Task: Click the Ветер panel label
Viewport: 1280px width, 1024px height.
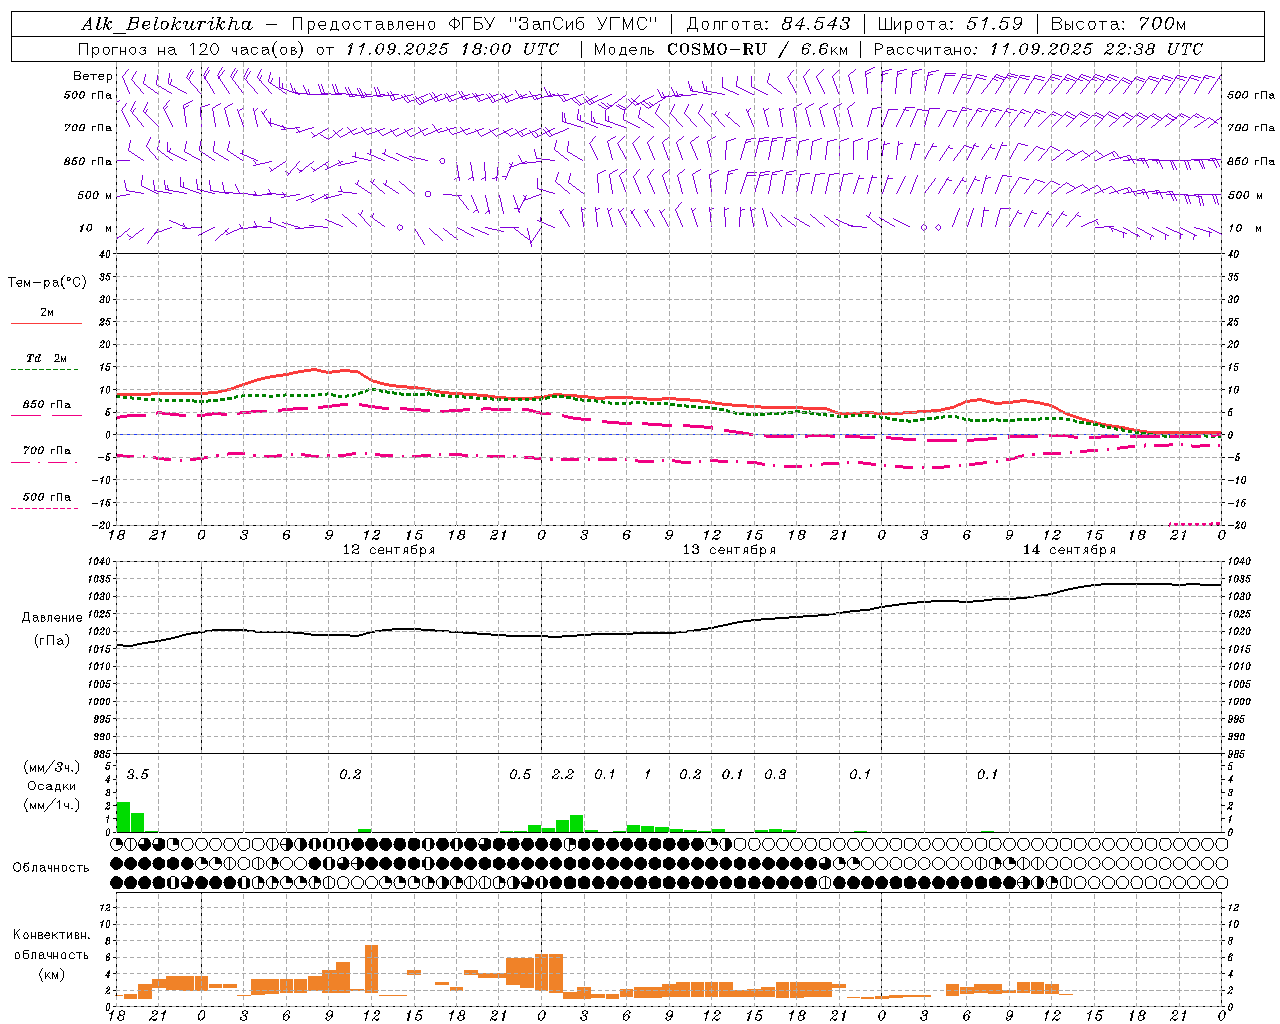Action: coord(92,76)
